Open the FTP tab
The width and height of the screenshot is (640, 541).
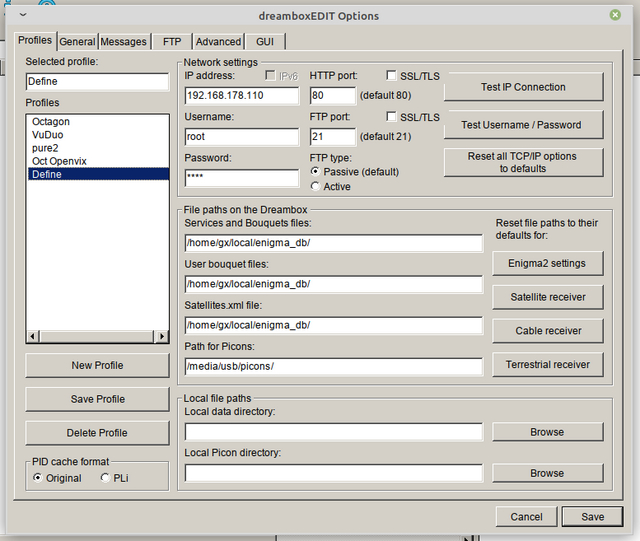click(172, 42)
